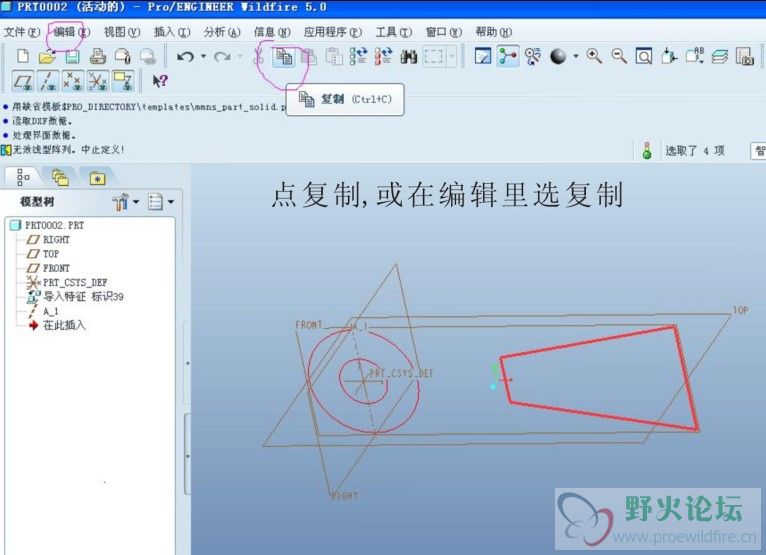
Task: Open the selection box dropdown arrow
Action: click(x=452, y=57)
